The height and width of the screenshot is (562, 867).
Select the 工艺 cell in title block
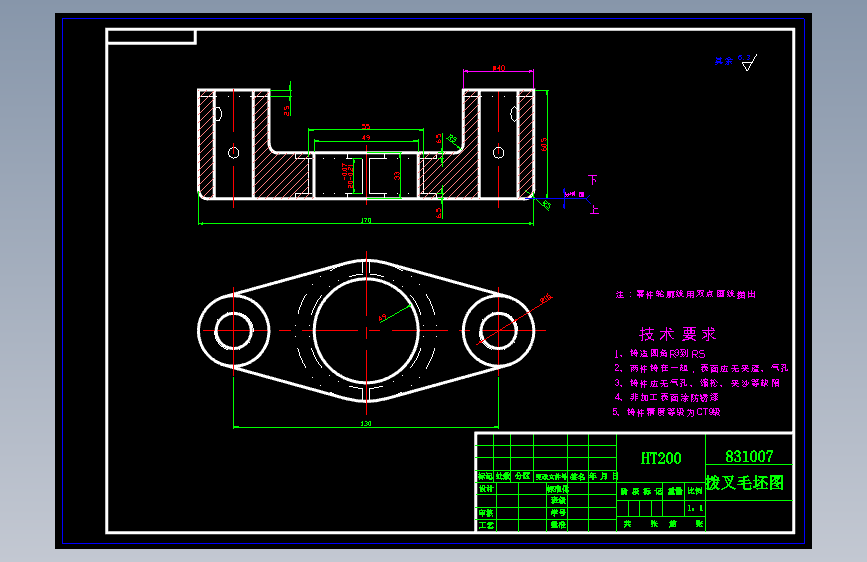tap(486, 525)
